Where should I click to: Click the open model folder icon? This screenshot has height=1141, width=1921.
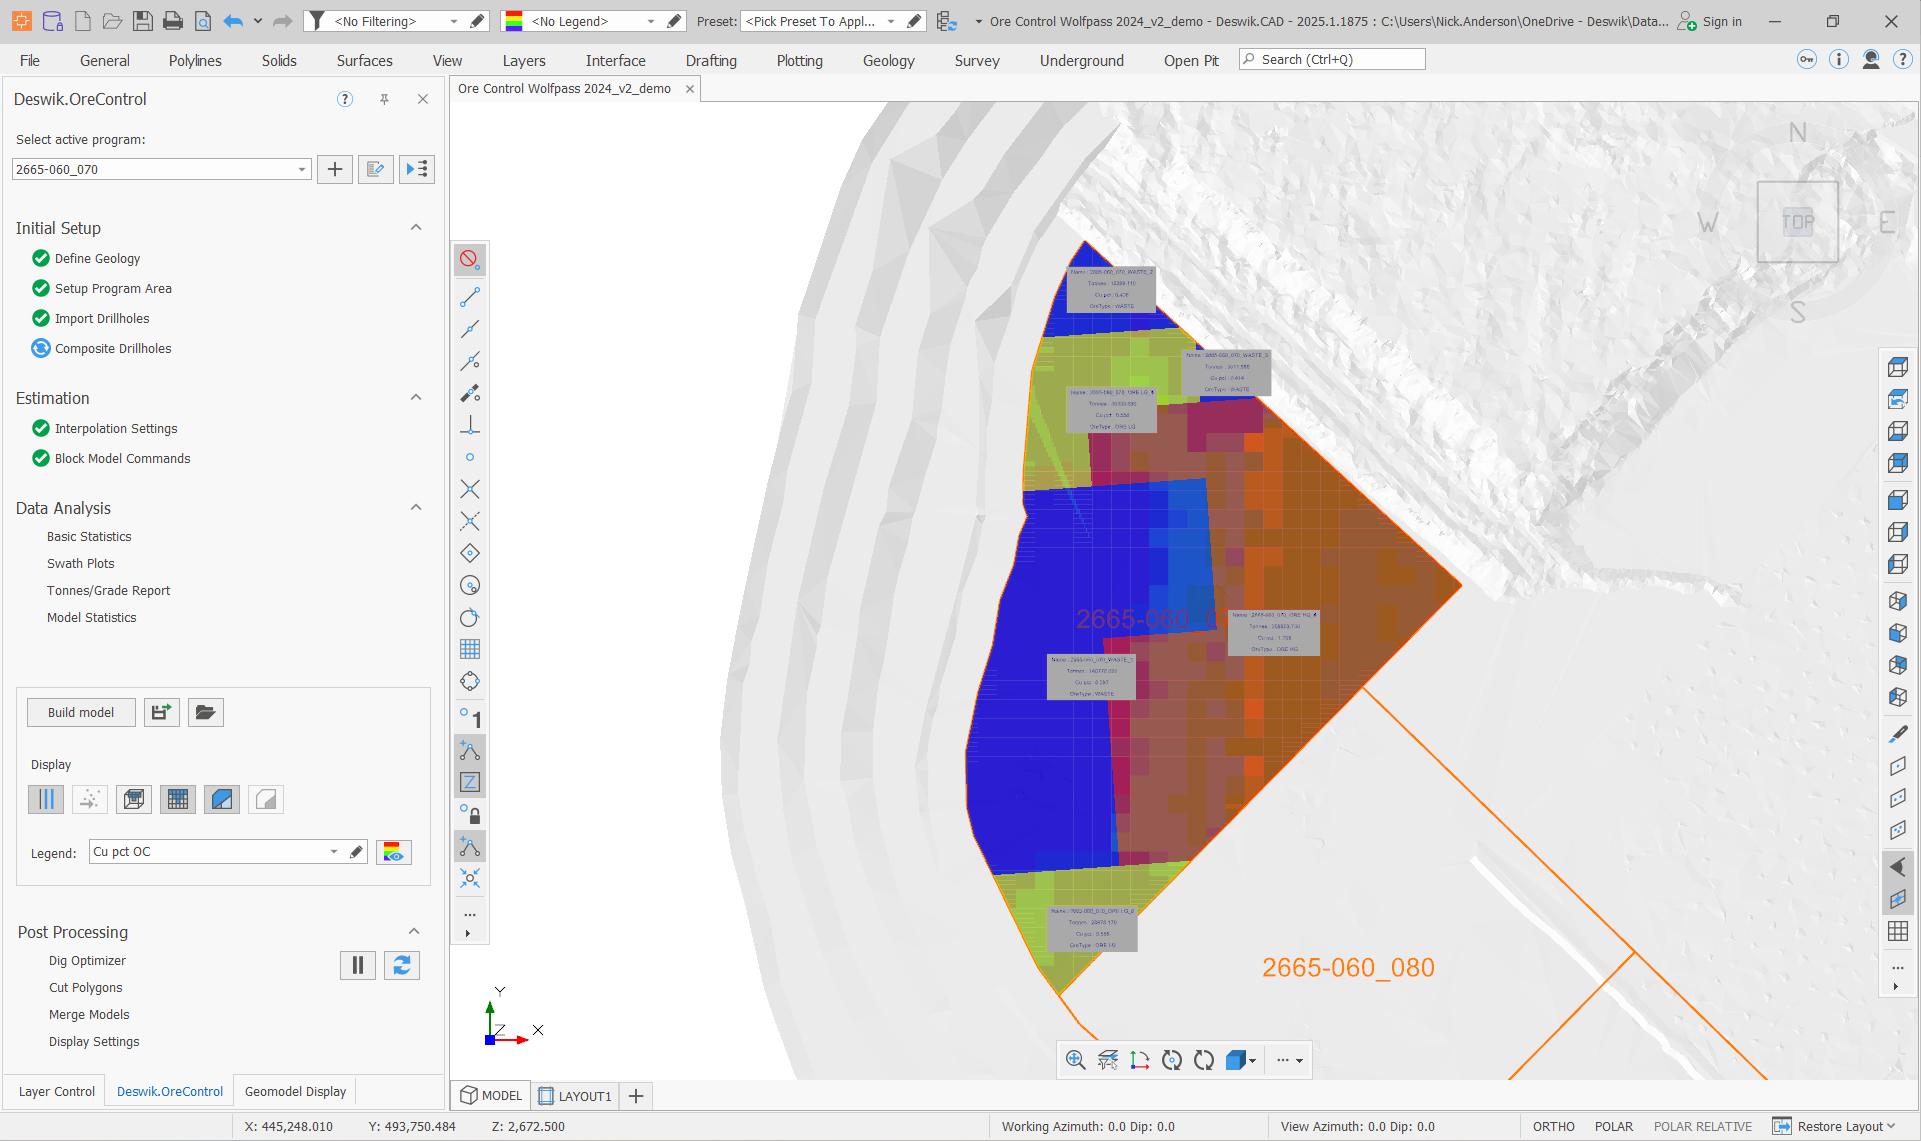(x=205, y=712)
